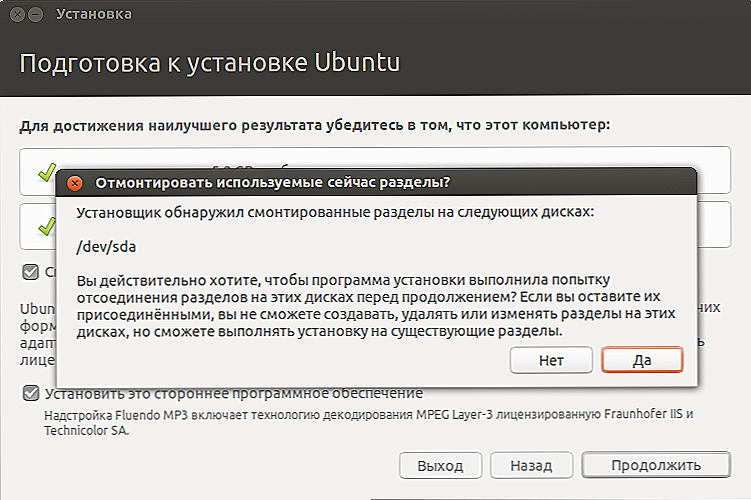Click the second green checkmark icon

[46, 226]
